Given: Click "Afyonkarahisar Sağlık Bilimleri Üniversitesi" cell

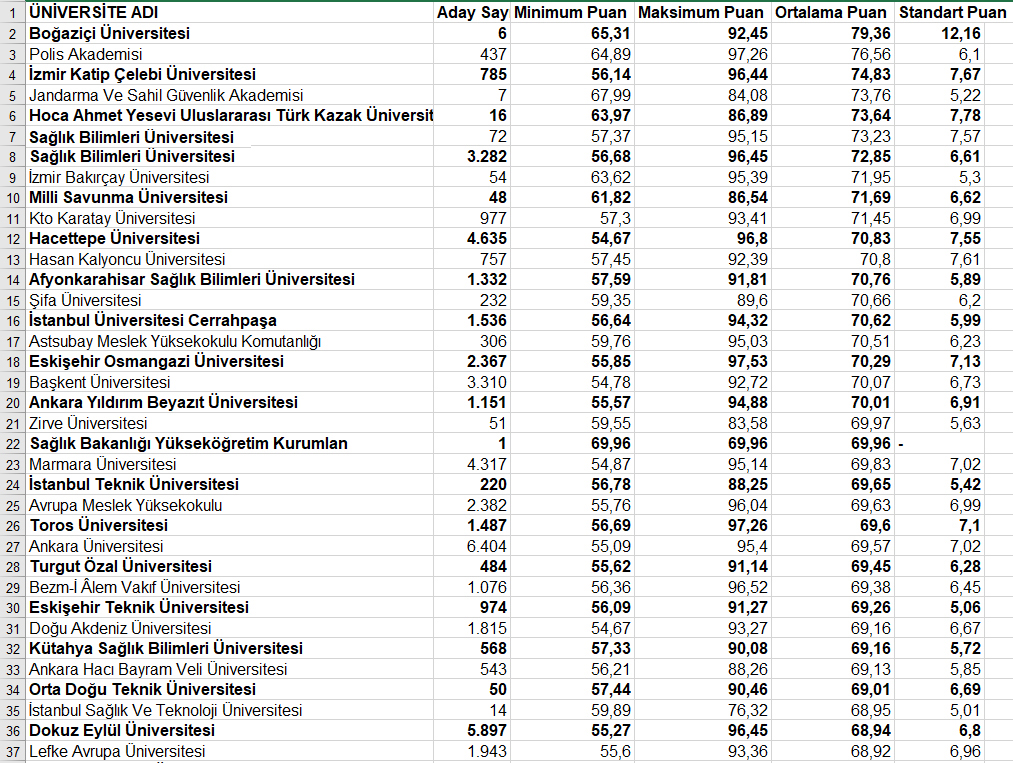Looking at the screenshot, I should click(x=230, y=279).
